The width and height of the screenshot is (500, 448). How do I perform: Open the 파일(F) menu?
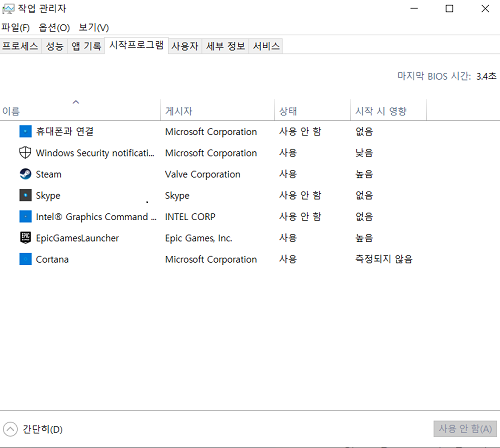point(15,27)
